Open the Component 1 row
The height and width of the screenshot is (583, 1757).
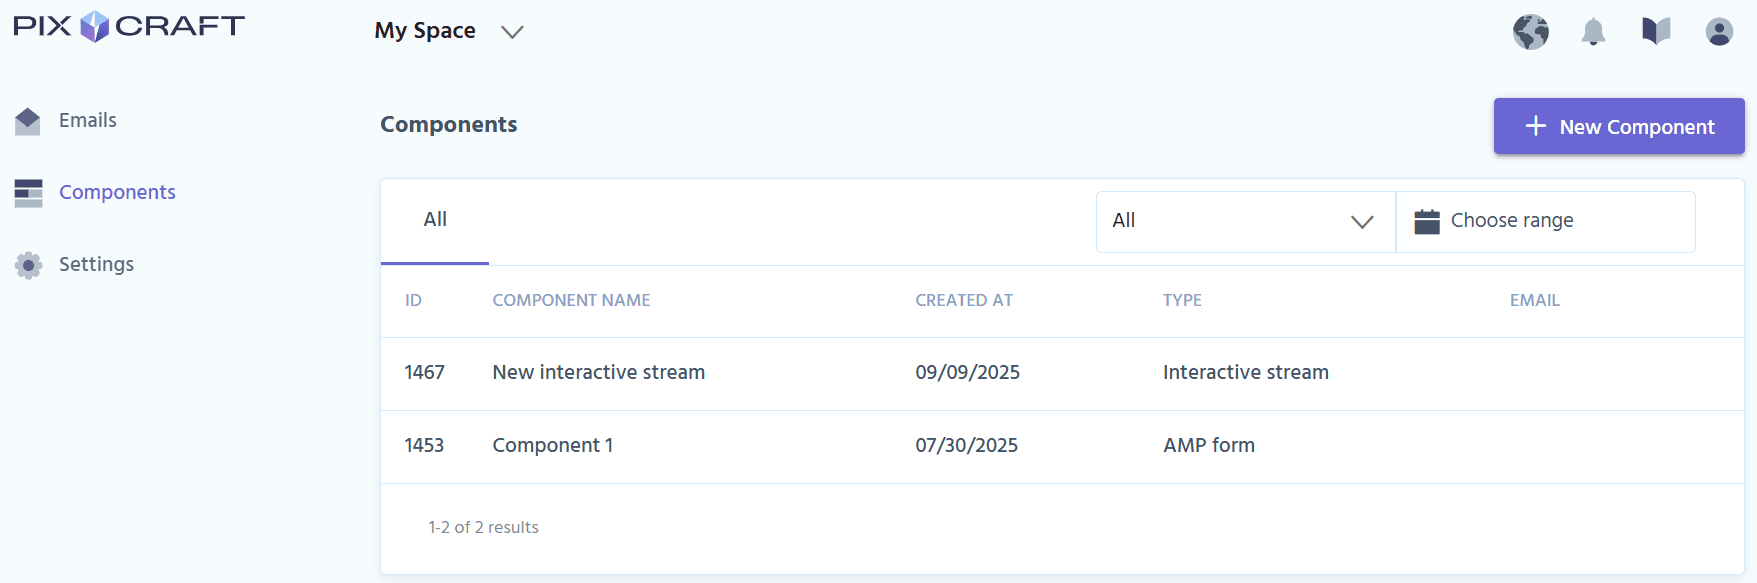552,446
